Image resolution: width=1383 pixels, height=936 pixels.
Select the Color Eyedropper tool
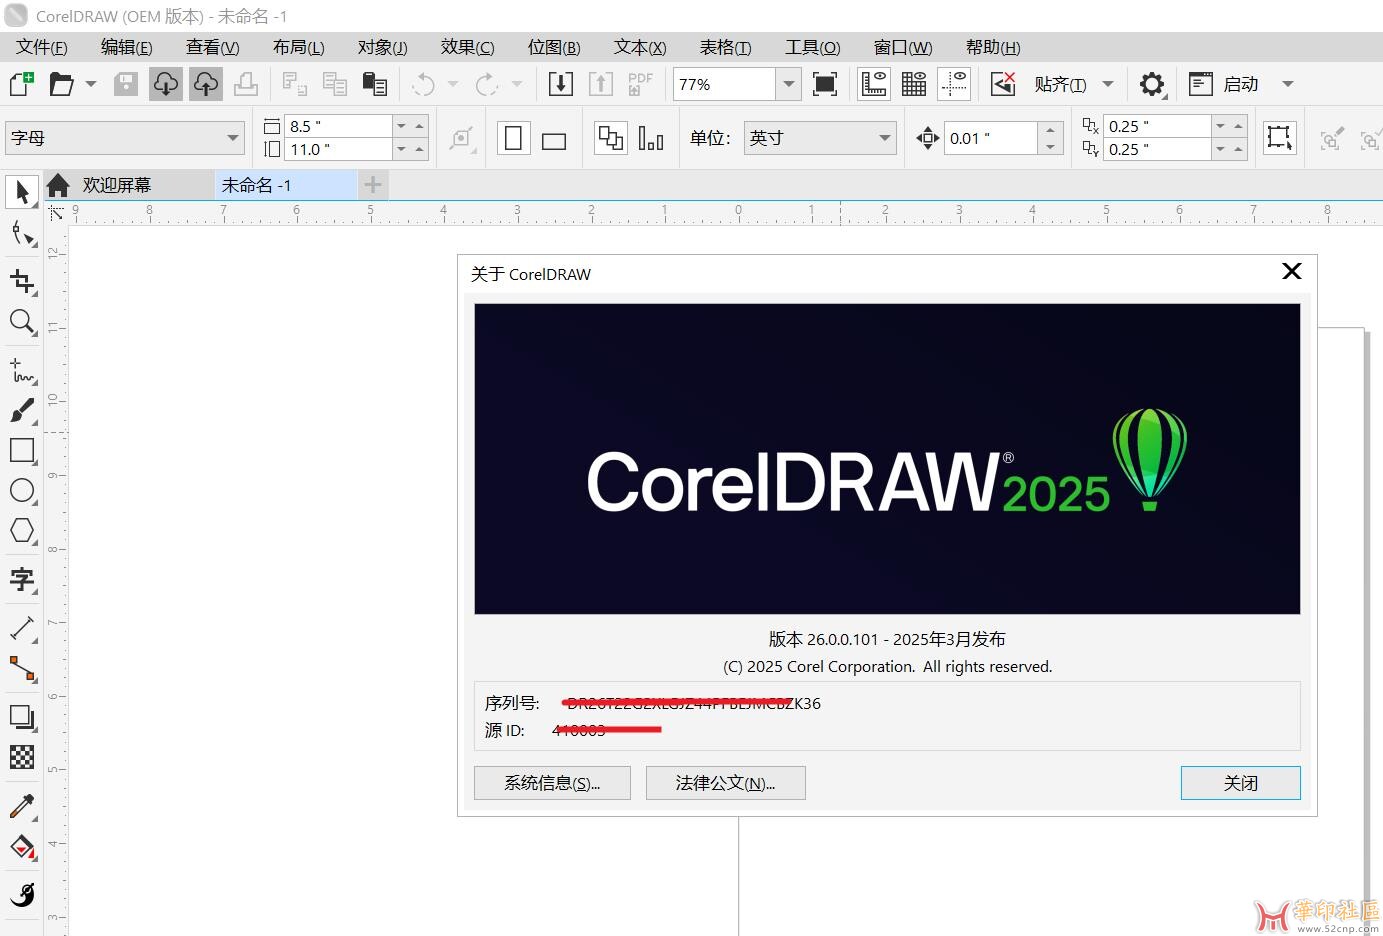coord(22,806)
